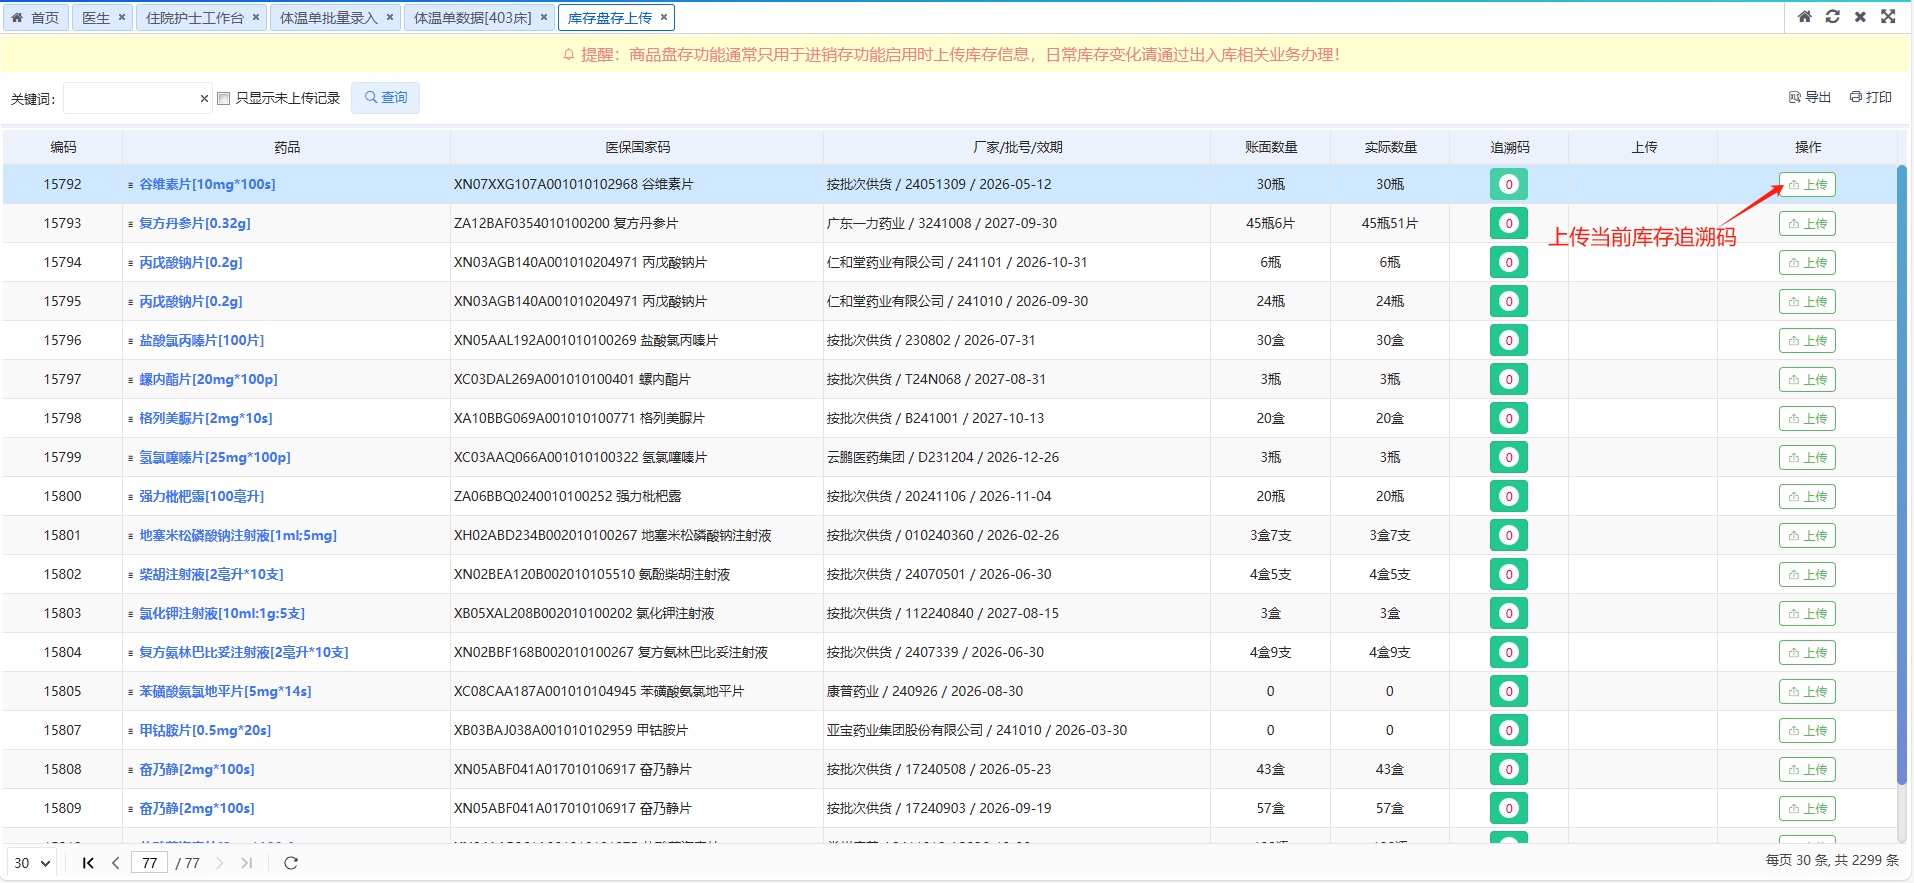The width and height of the screenshot is (1914, 883).
Task: Click 上传 button for row 15803
Action: pos(1807,614)
